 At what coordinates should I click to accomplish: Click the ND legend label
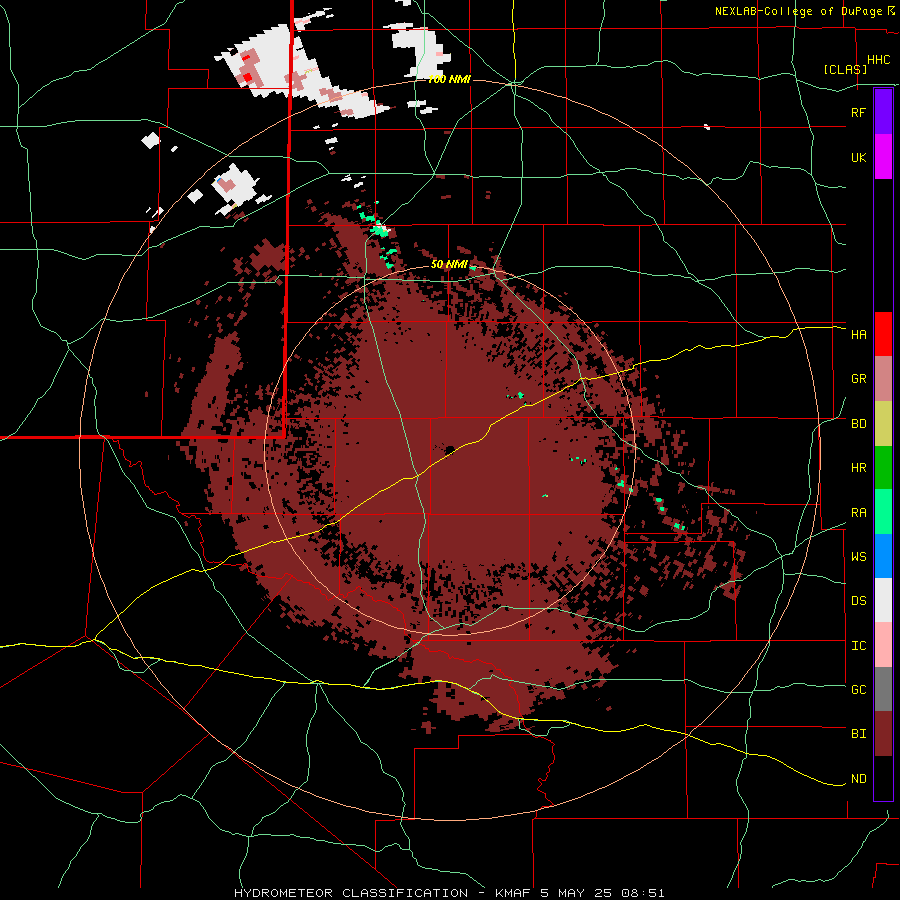[858, 779]
